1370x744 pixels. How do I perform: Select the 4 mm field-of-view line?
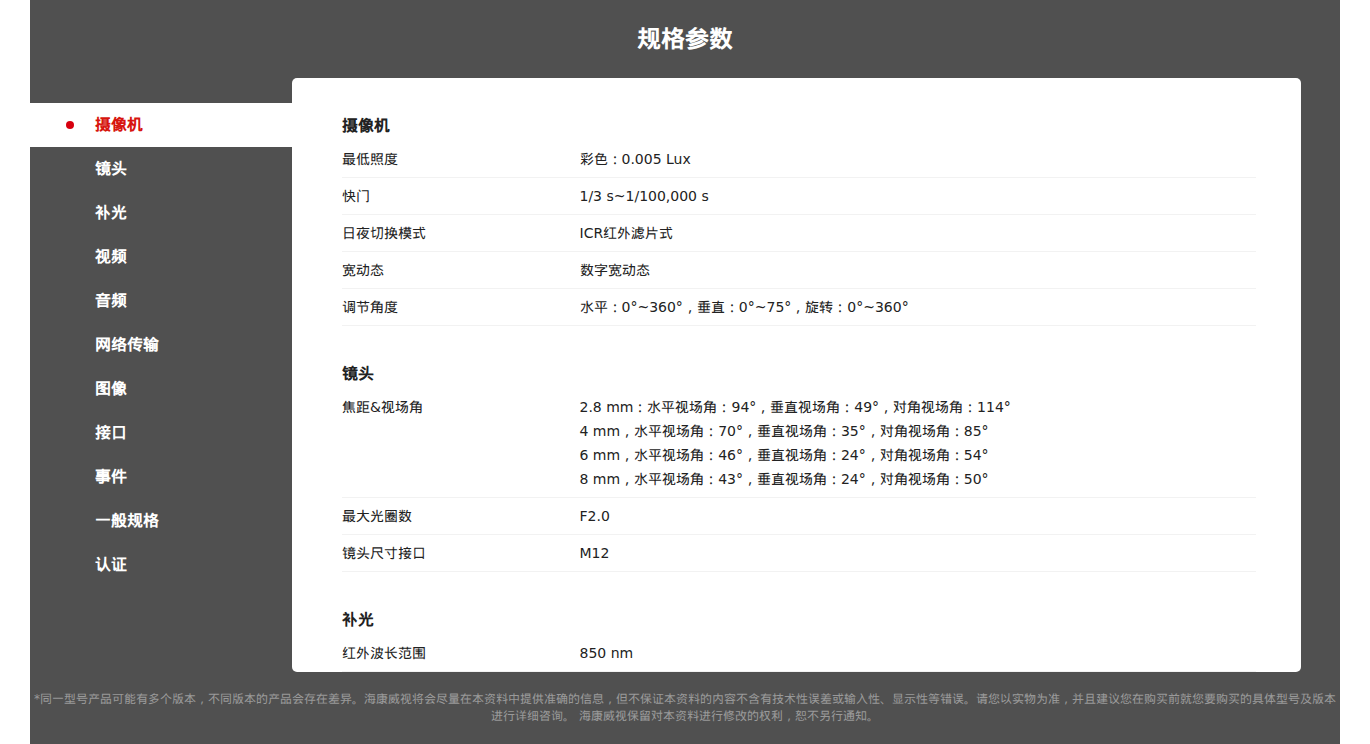point(784,431)
